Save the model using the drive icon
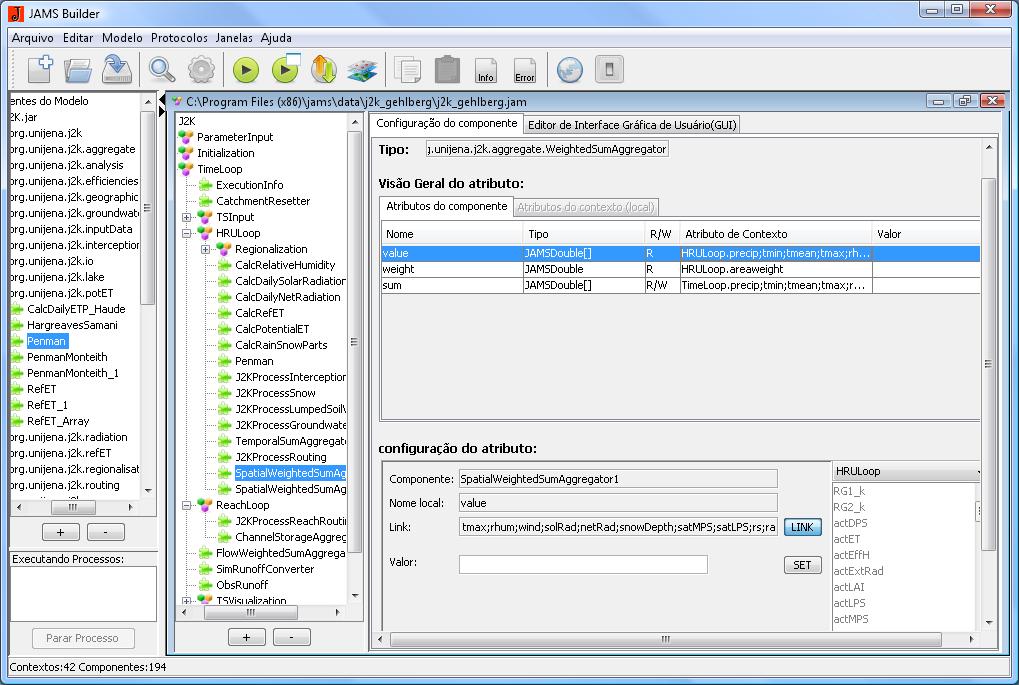The image size is (1019, 685). click(x=117, y=70)
